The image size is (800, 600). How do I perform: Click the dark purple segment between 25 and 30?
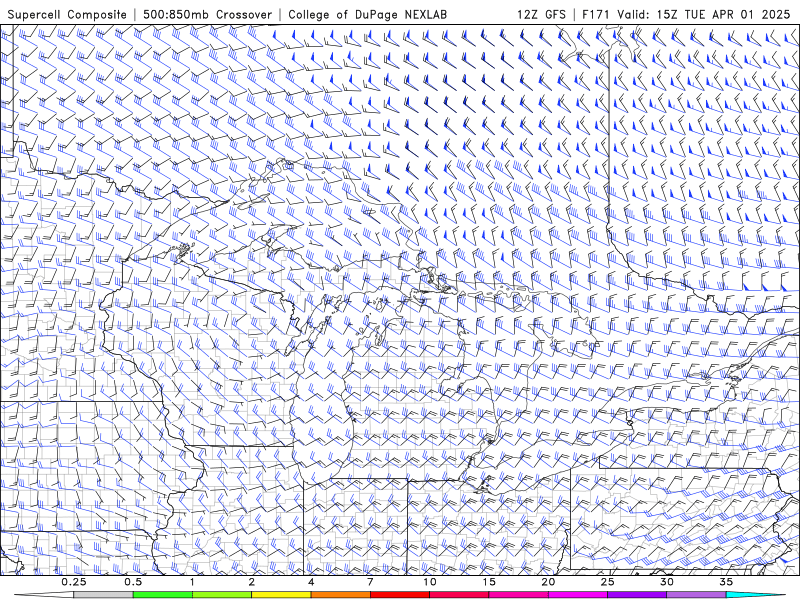[x=637, y=595]
